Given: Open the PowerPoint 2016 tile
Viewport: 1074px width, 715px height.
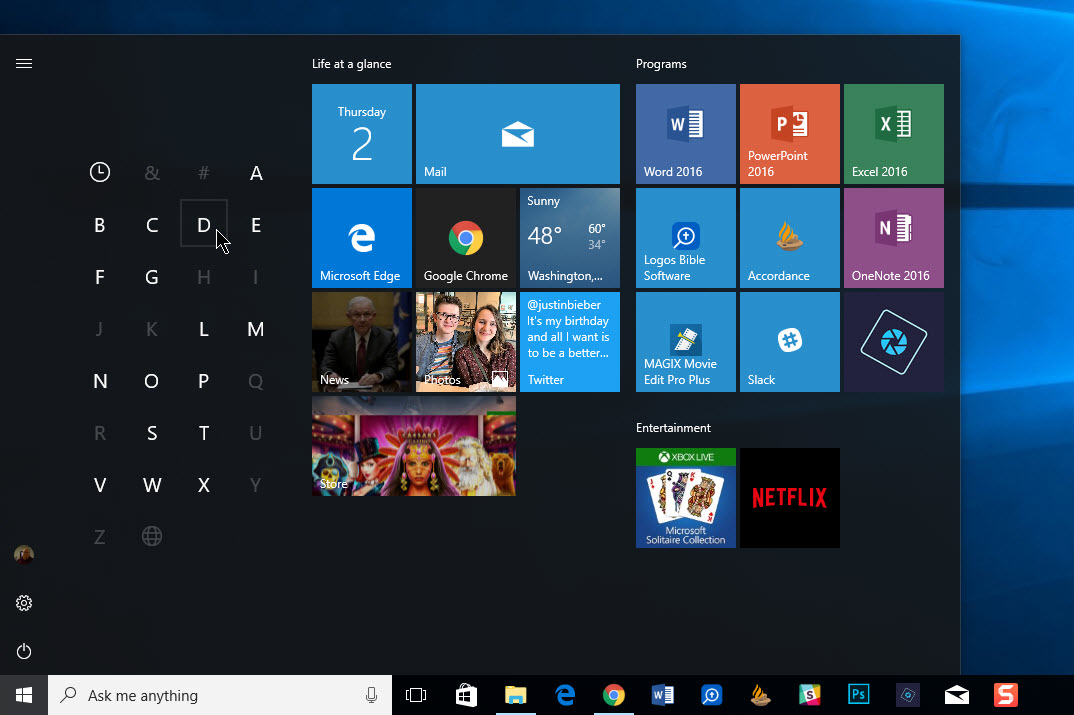Looking at the screenshot, I should pos(789,134).
